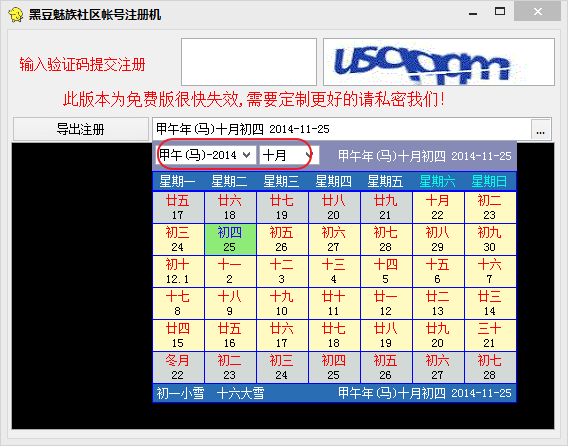
Task: Select calendar day 18 廿六 in first row
Action: click(x=230, y=207)
